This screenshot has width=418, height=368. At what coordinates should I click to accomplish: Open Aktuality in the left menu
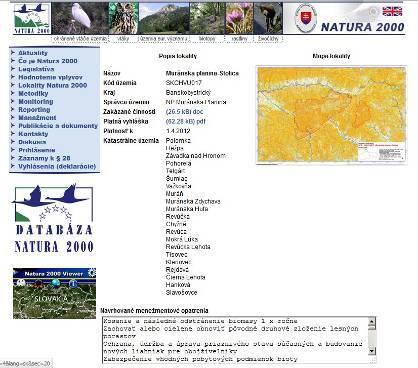(x=33, y=53)
